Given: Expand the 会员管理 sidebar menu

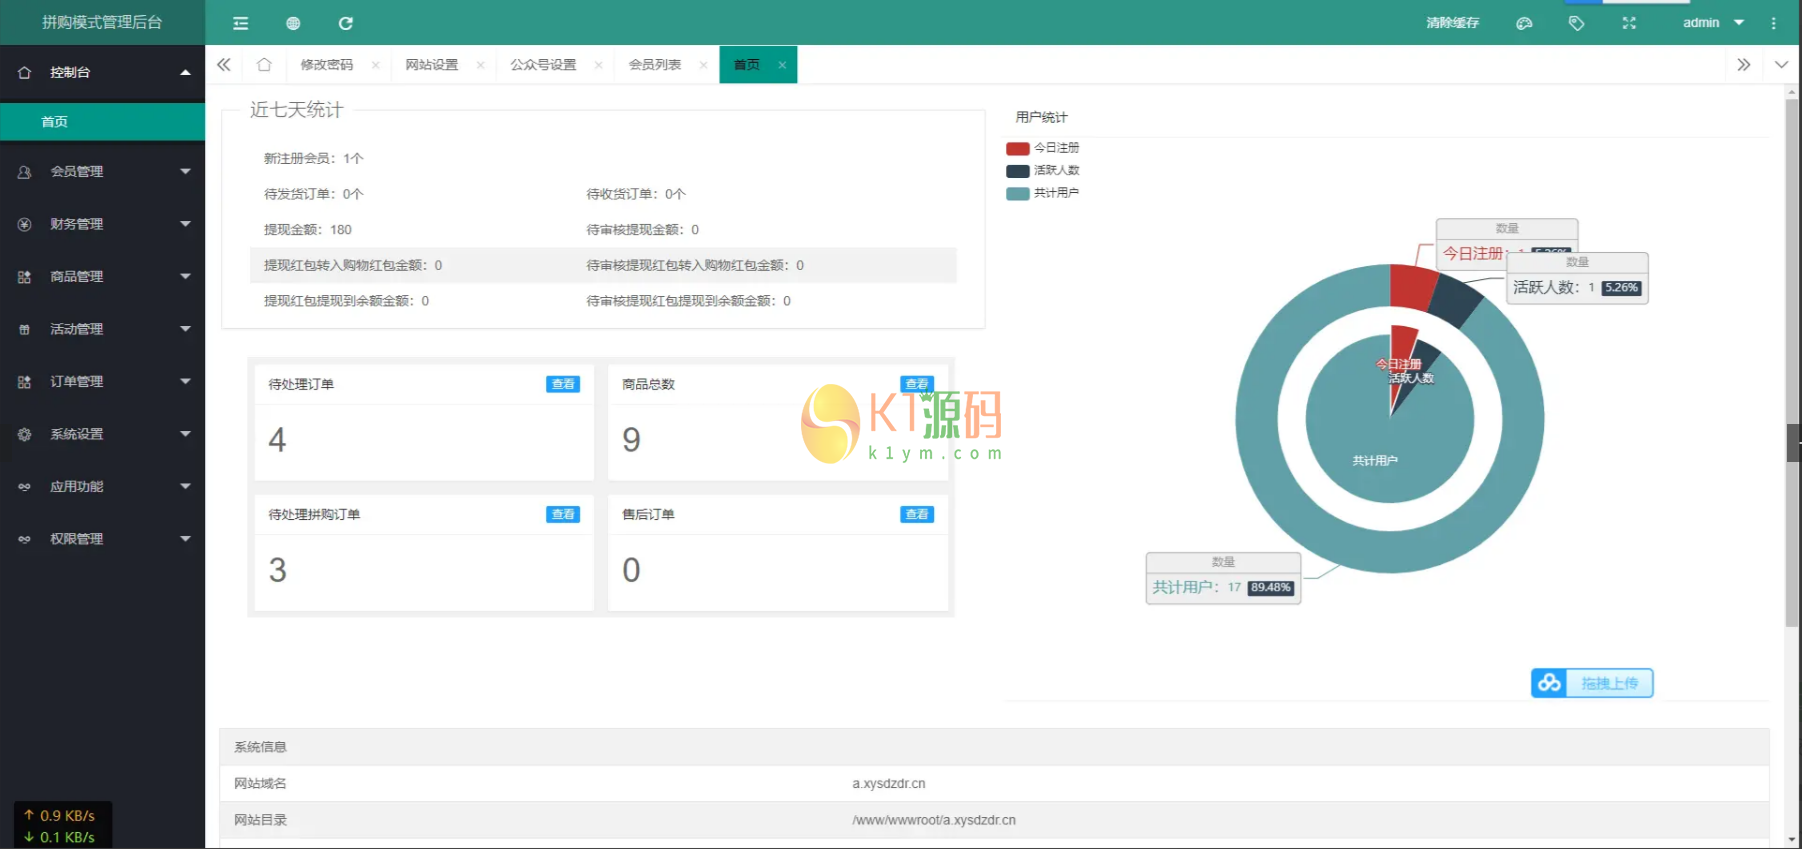Looking at the screenshot, I should (102, 172).
